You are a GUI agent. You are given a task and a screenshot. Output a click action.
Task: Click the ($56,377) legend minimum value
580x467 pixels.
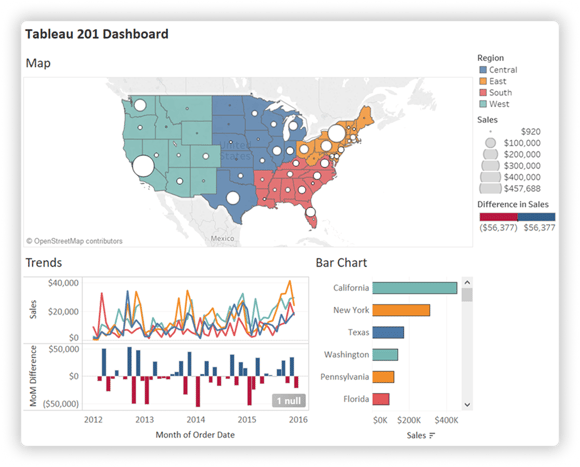click(x=498, y=228)
